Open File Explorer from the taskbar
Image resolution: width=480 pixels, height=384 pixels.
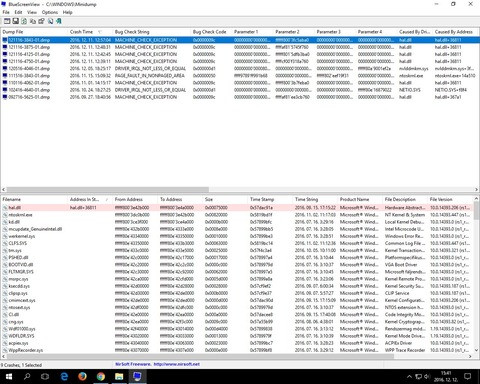pos(119,376)
